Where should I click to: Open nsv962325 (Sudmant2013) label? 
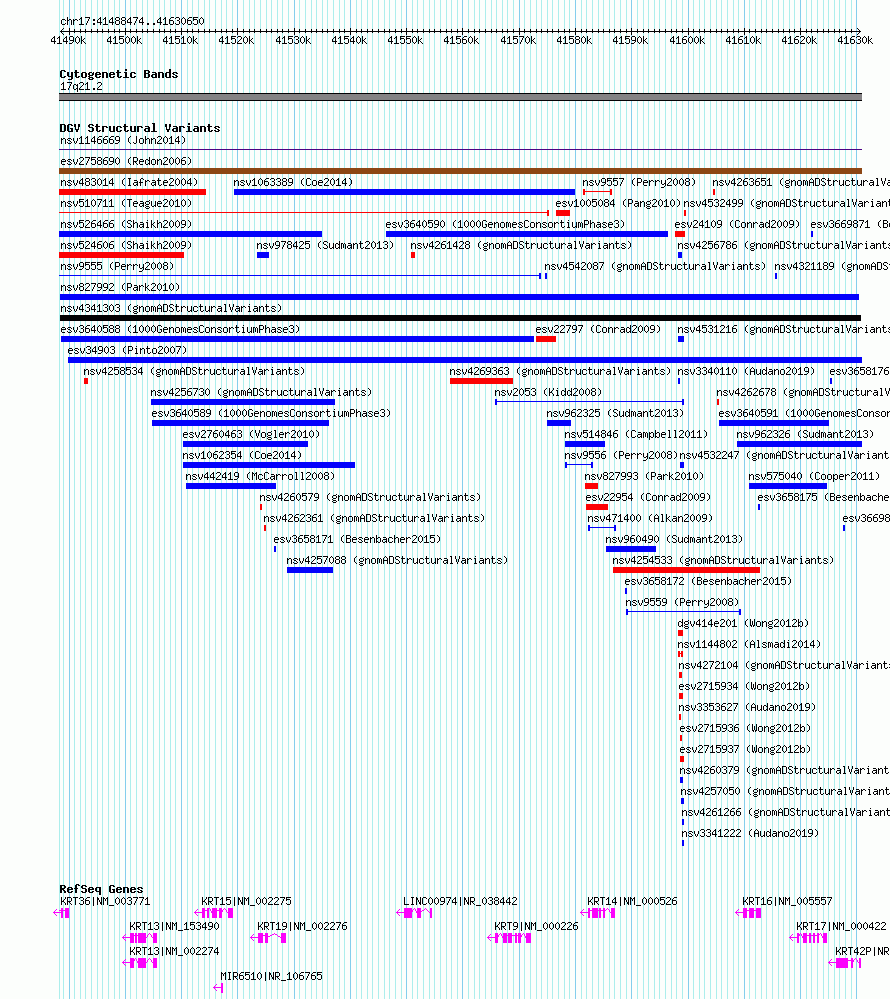[615, 413]
